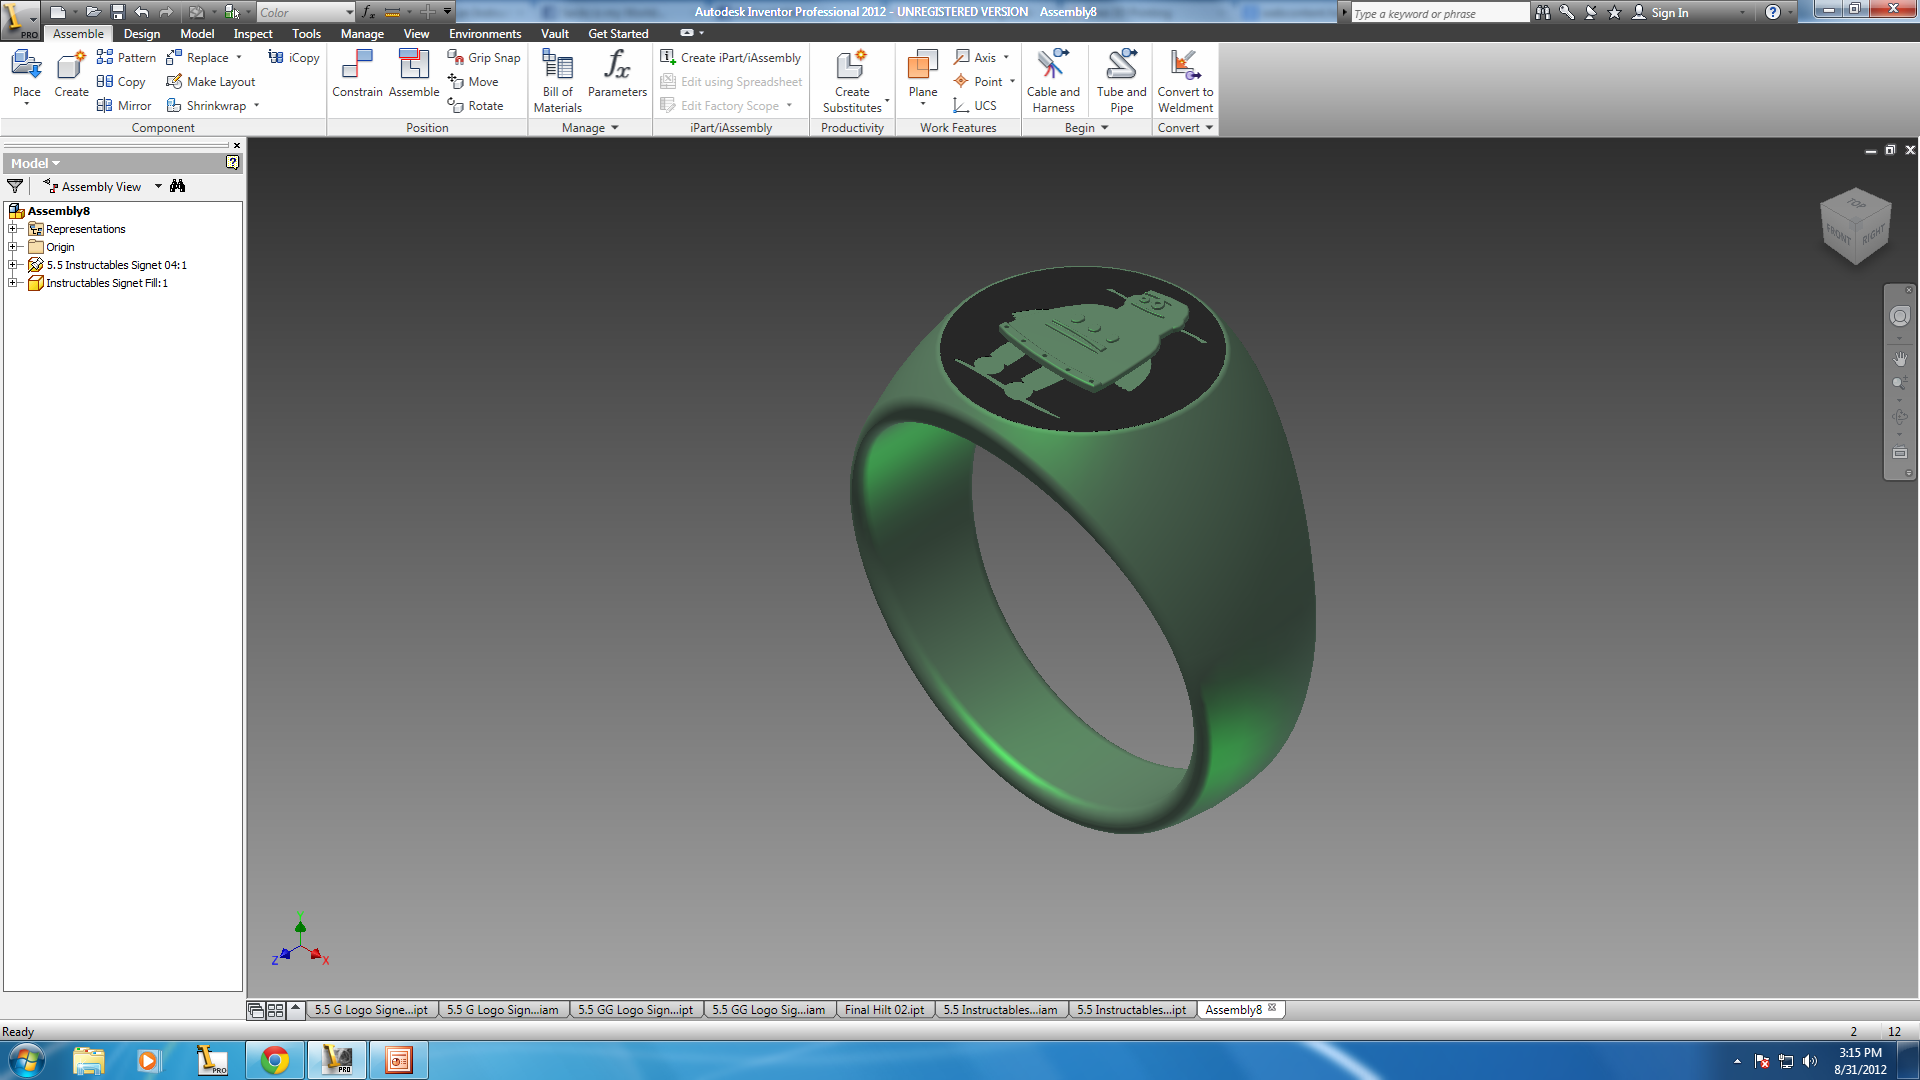
Task: Activate the Mirror component tool
Action: click(x=124, y=106)
